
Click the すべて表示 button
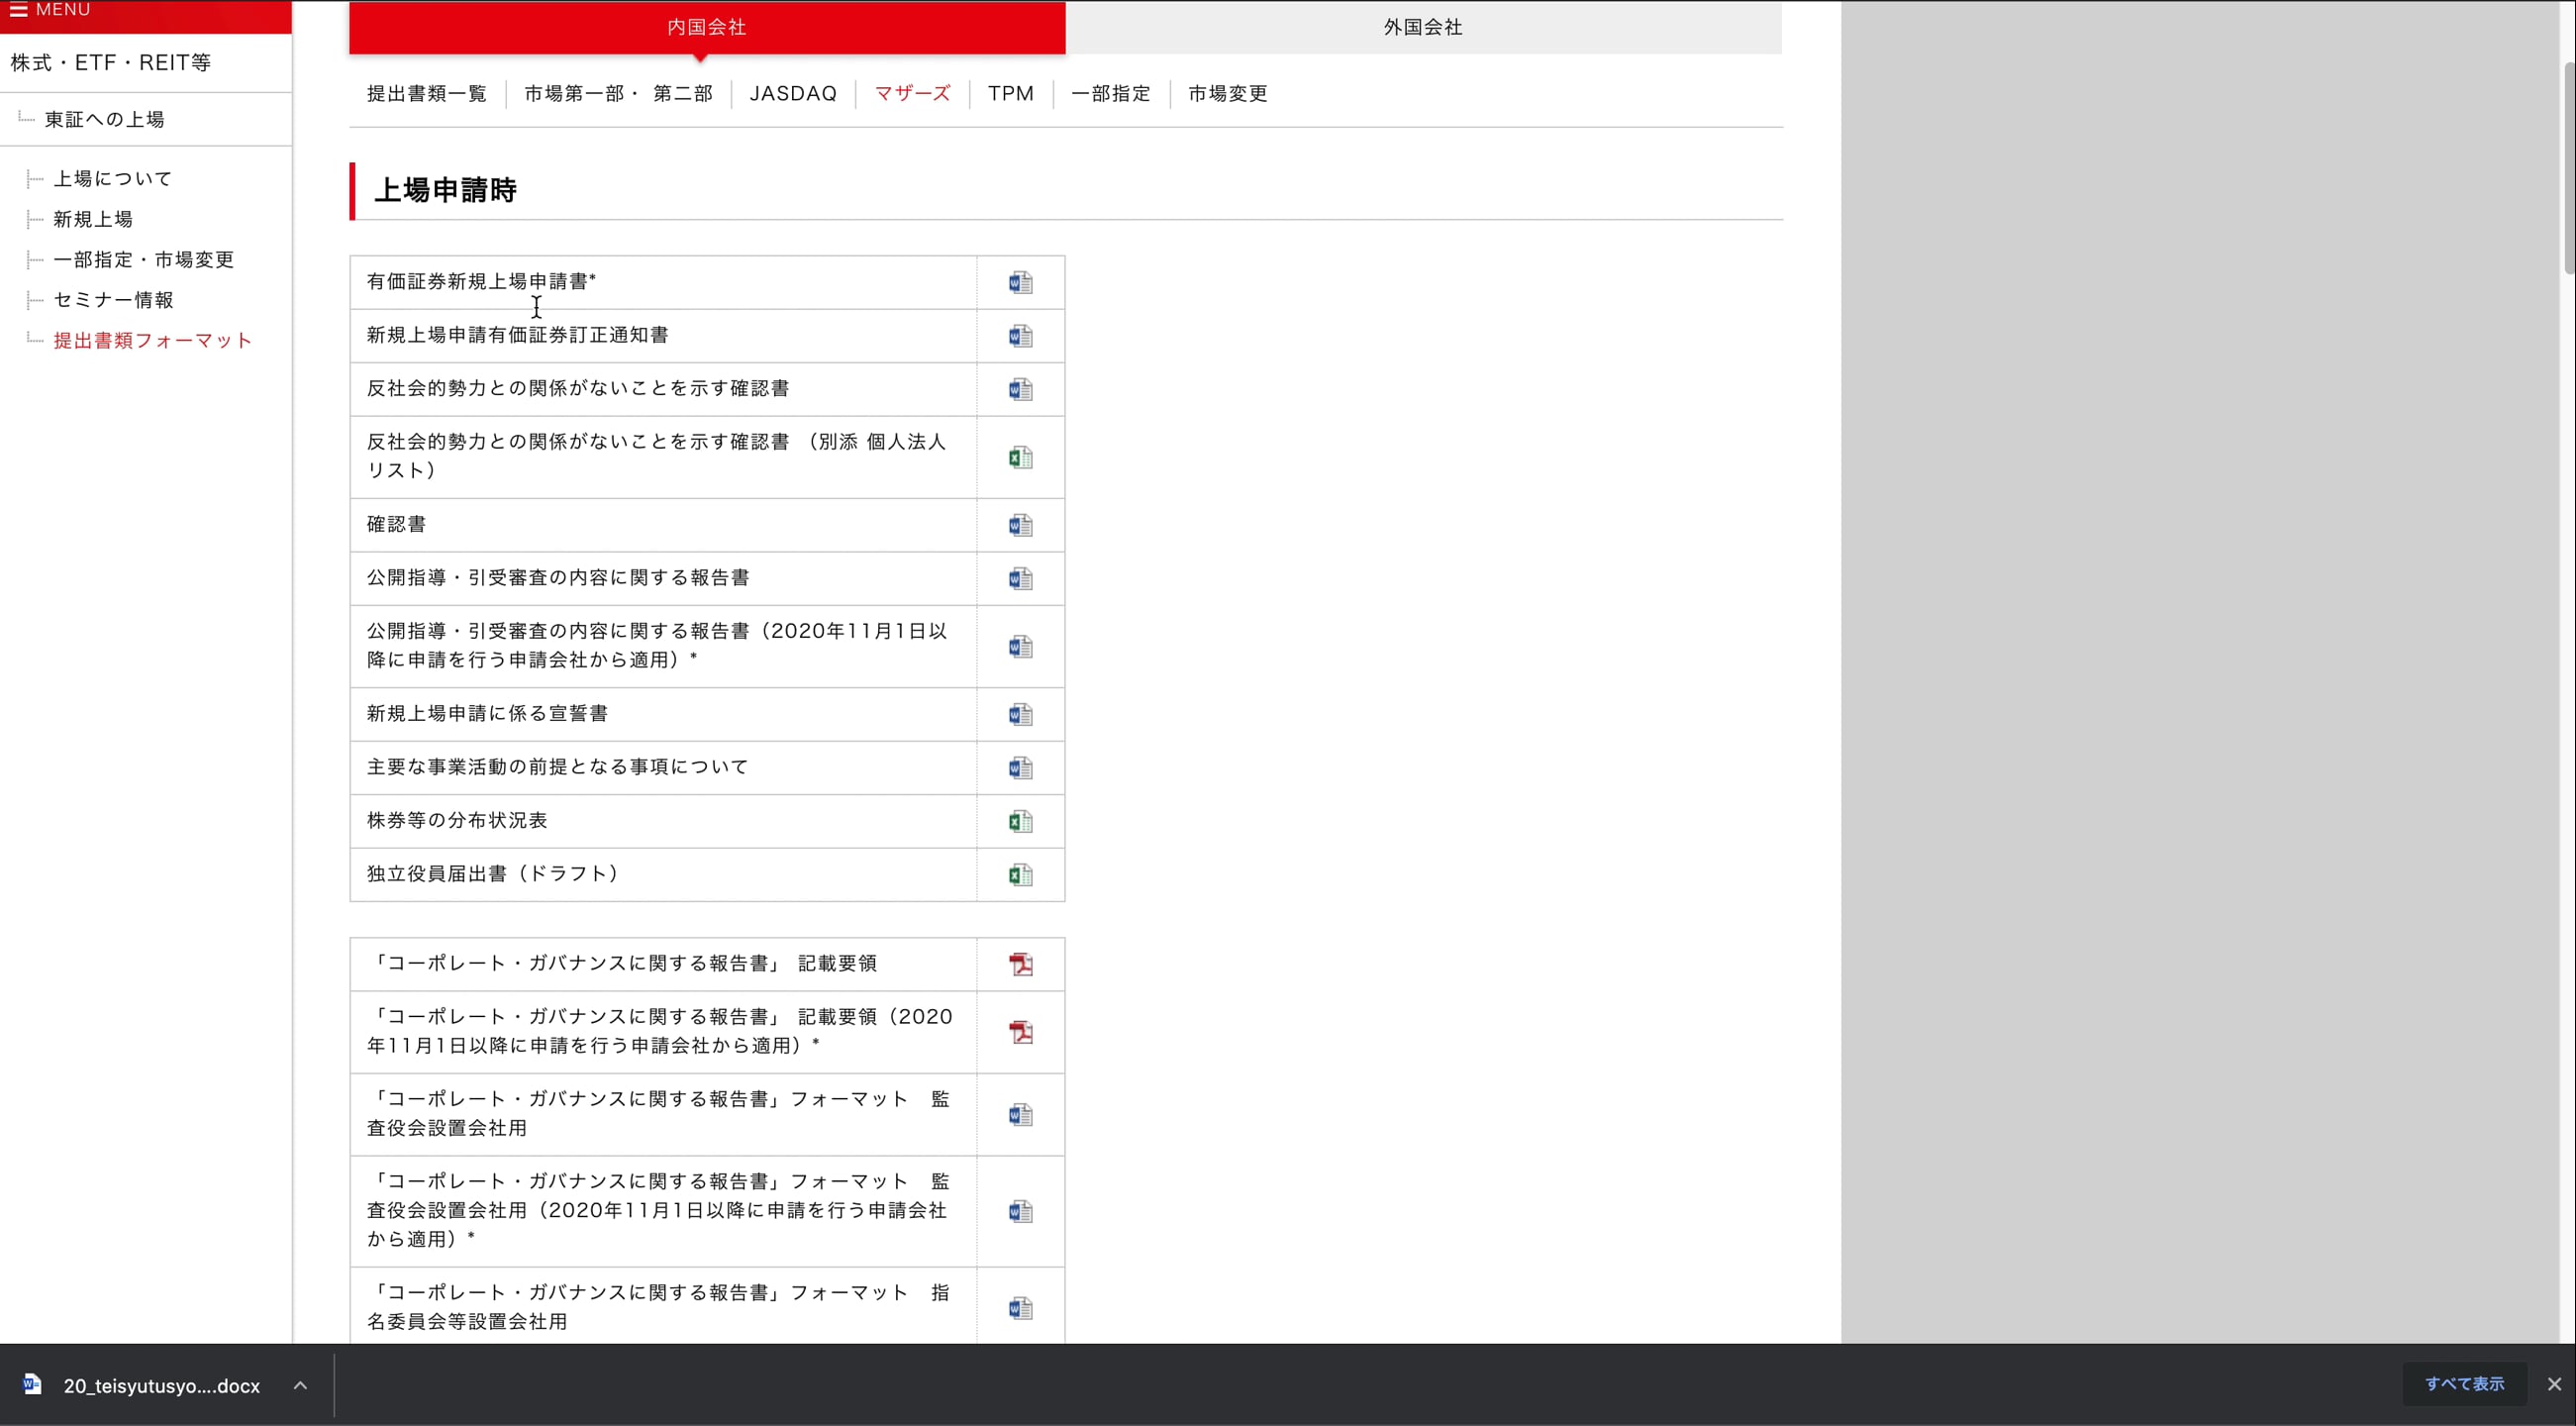[2464, 1384]
